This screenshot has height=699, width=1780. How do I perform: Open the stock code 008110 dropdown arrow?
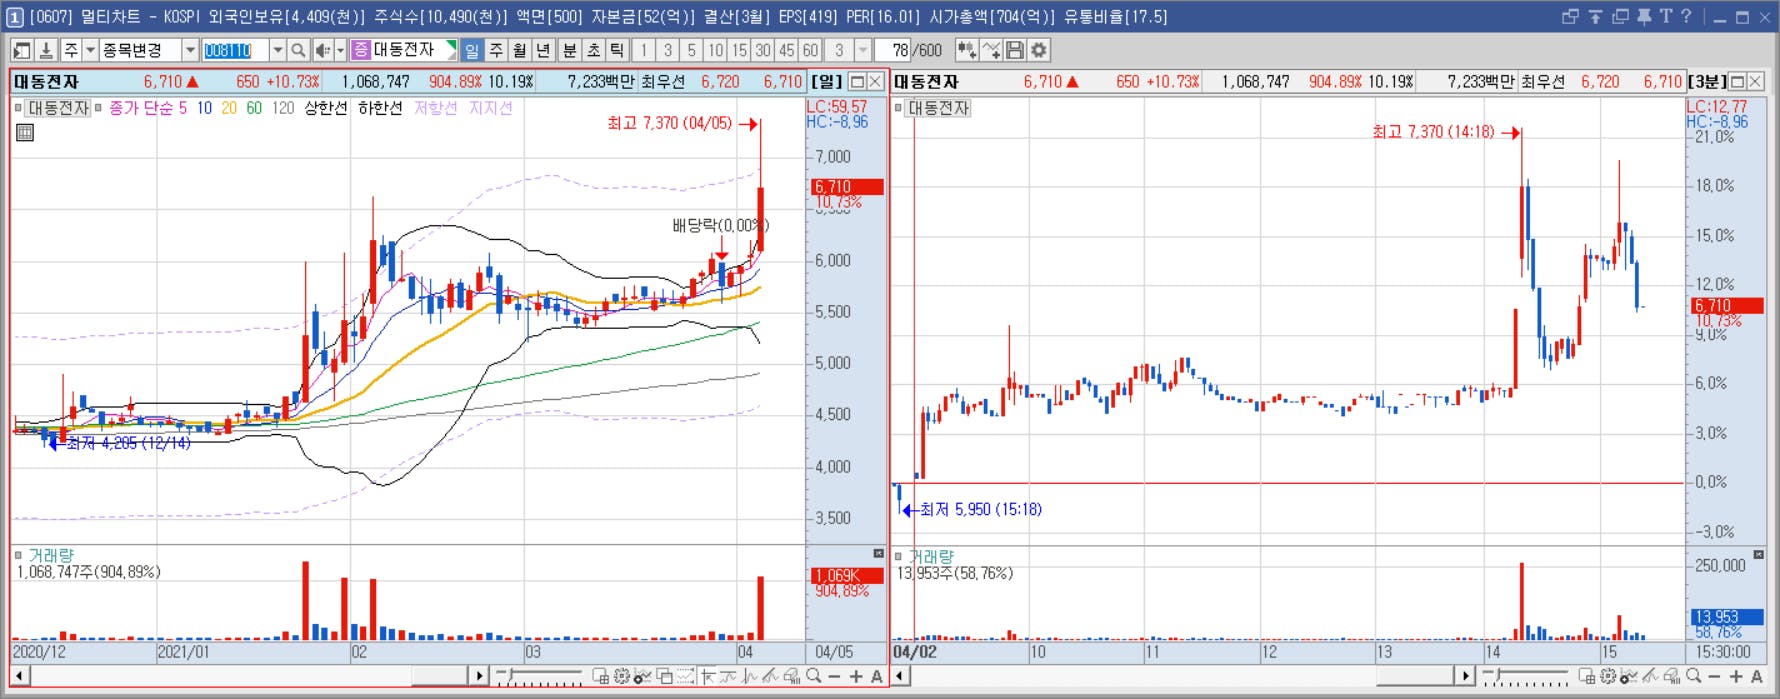click(x=277, y=50)
